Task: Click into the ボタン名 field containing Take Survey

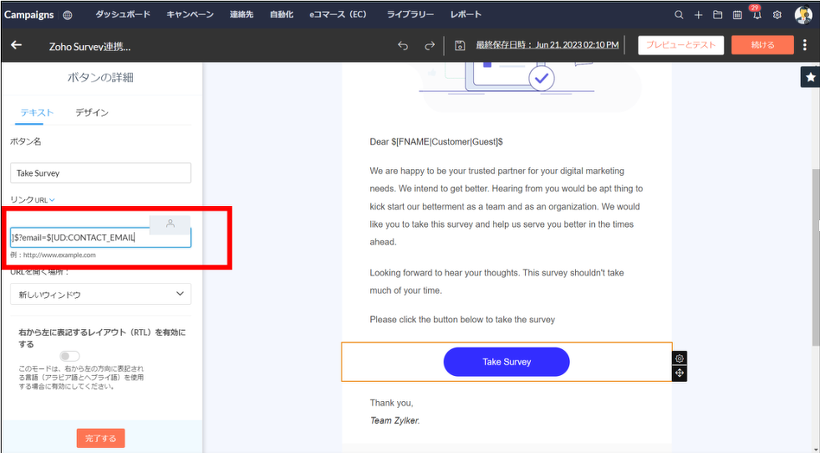Action: coord(100,173)
